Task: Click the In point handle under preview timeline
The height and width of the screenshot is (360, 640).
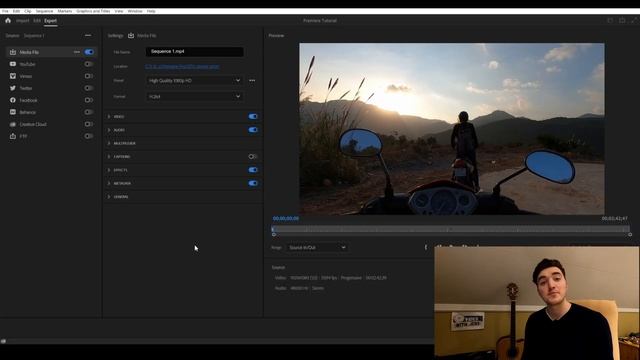Action: click(x=274, y=235)
